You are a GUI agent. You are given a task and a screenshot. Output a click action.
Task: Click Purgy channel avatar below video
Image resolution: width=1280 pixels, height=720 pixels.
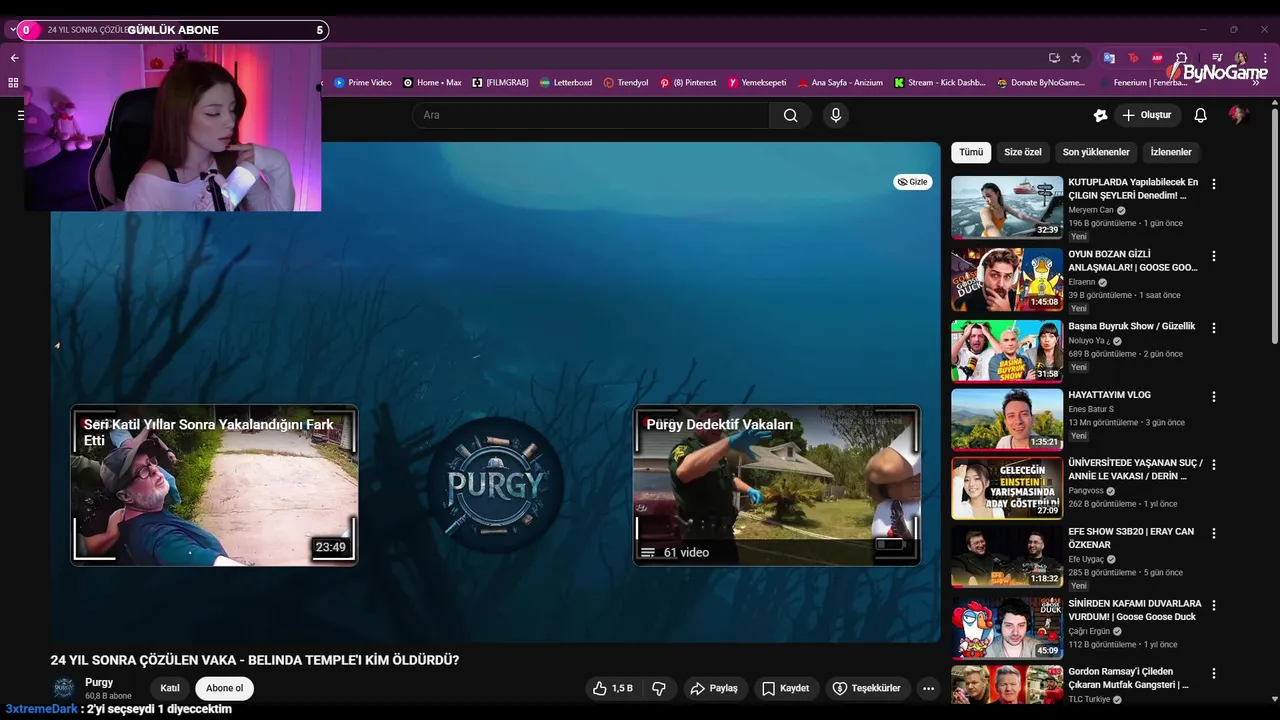[x=64, y=688]
